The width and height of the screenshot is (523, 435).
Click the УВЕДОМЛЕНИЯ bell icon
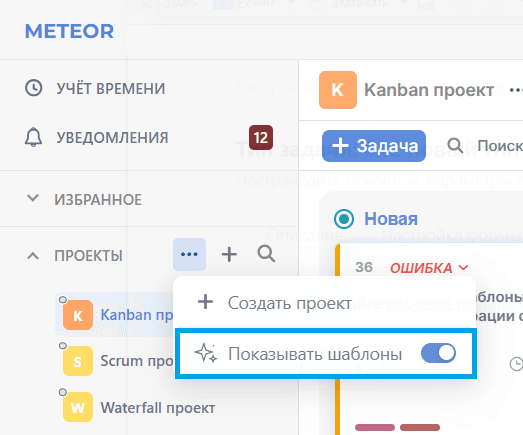33,137
